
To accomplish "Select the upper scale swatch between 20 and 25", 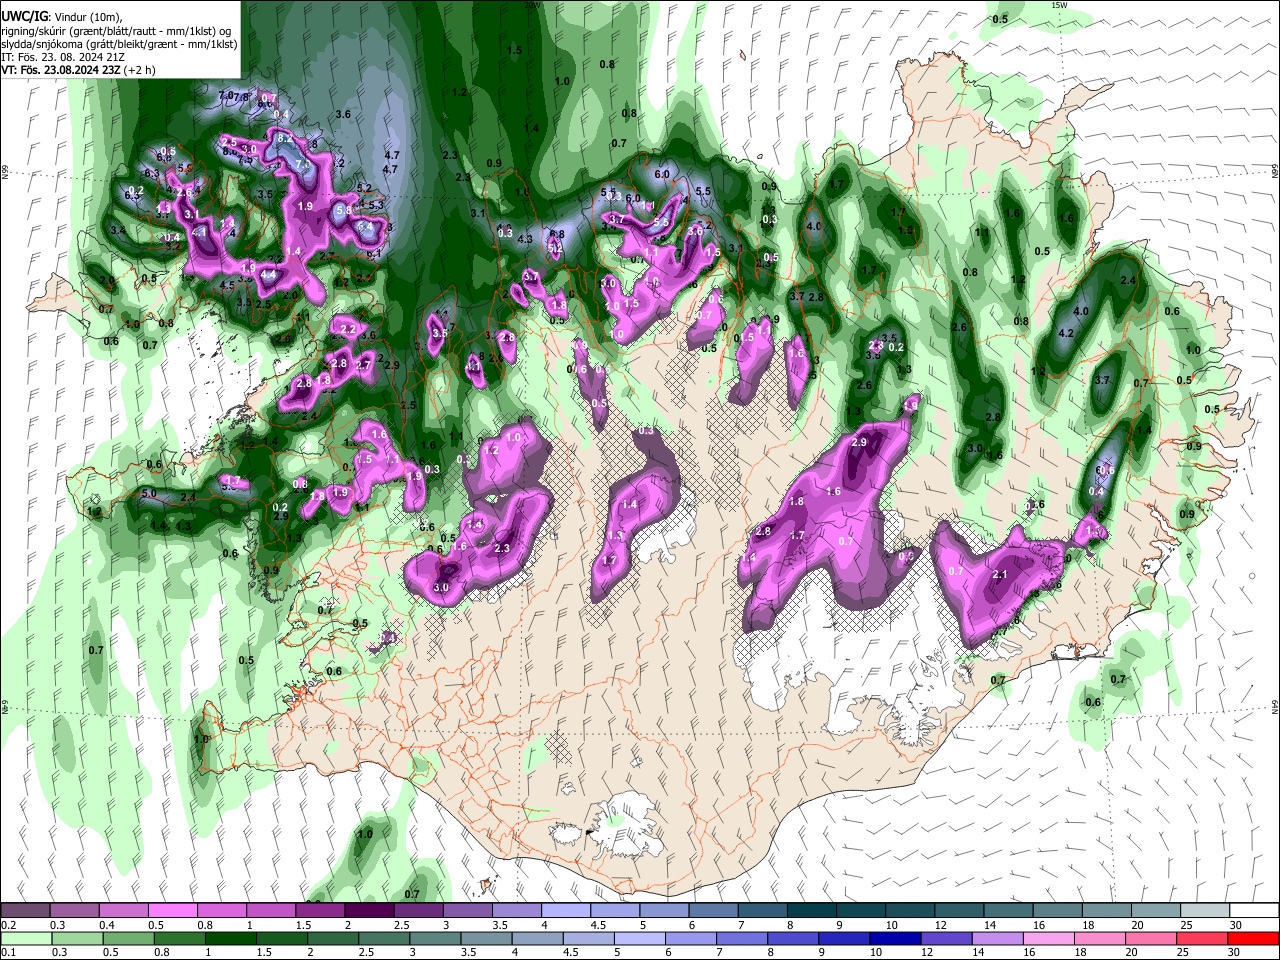I will tap(1156, 911).
